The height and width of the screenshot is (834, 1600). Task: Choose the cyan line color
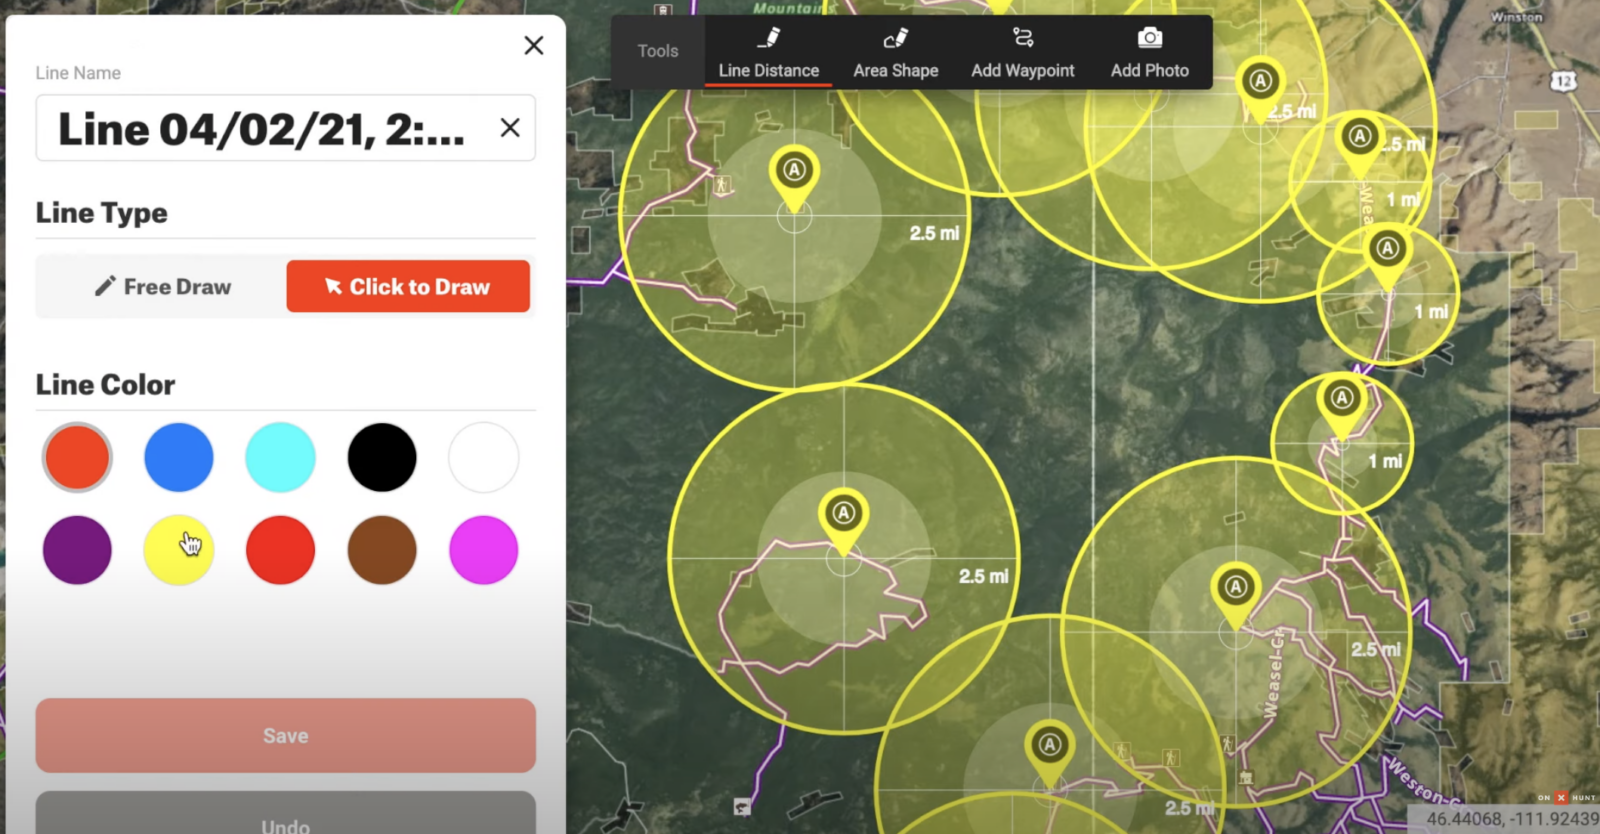pos(280,458)
